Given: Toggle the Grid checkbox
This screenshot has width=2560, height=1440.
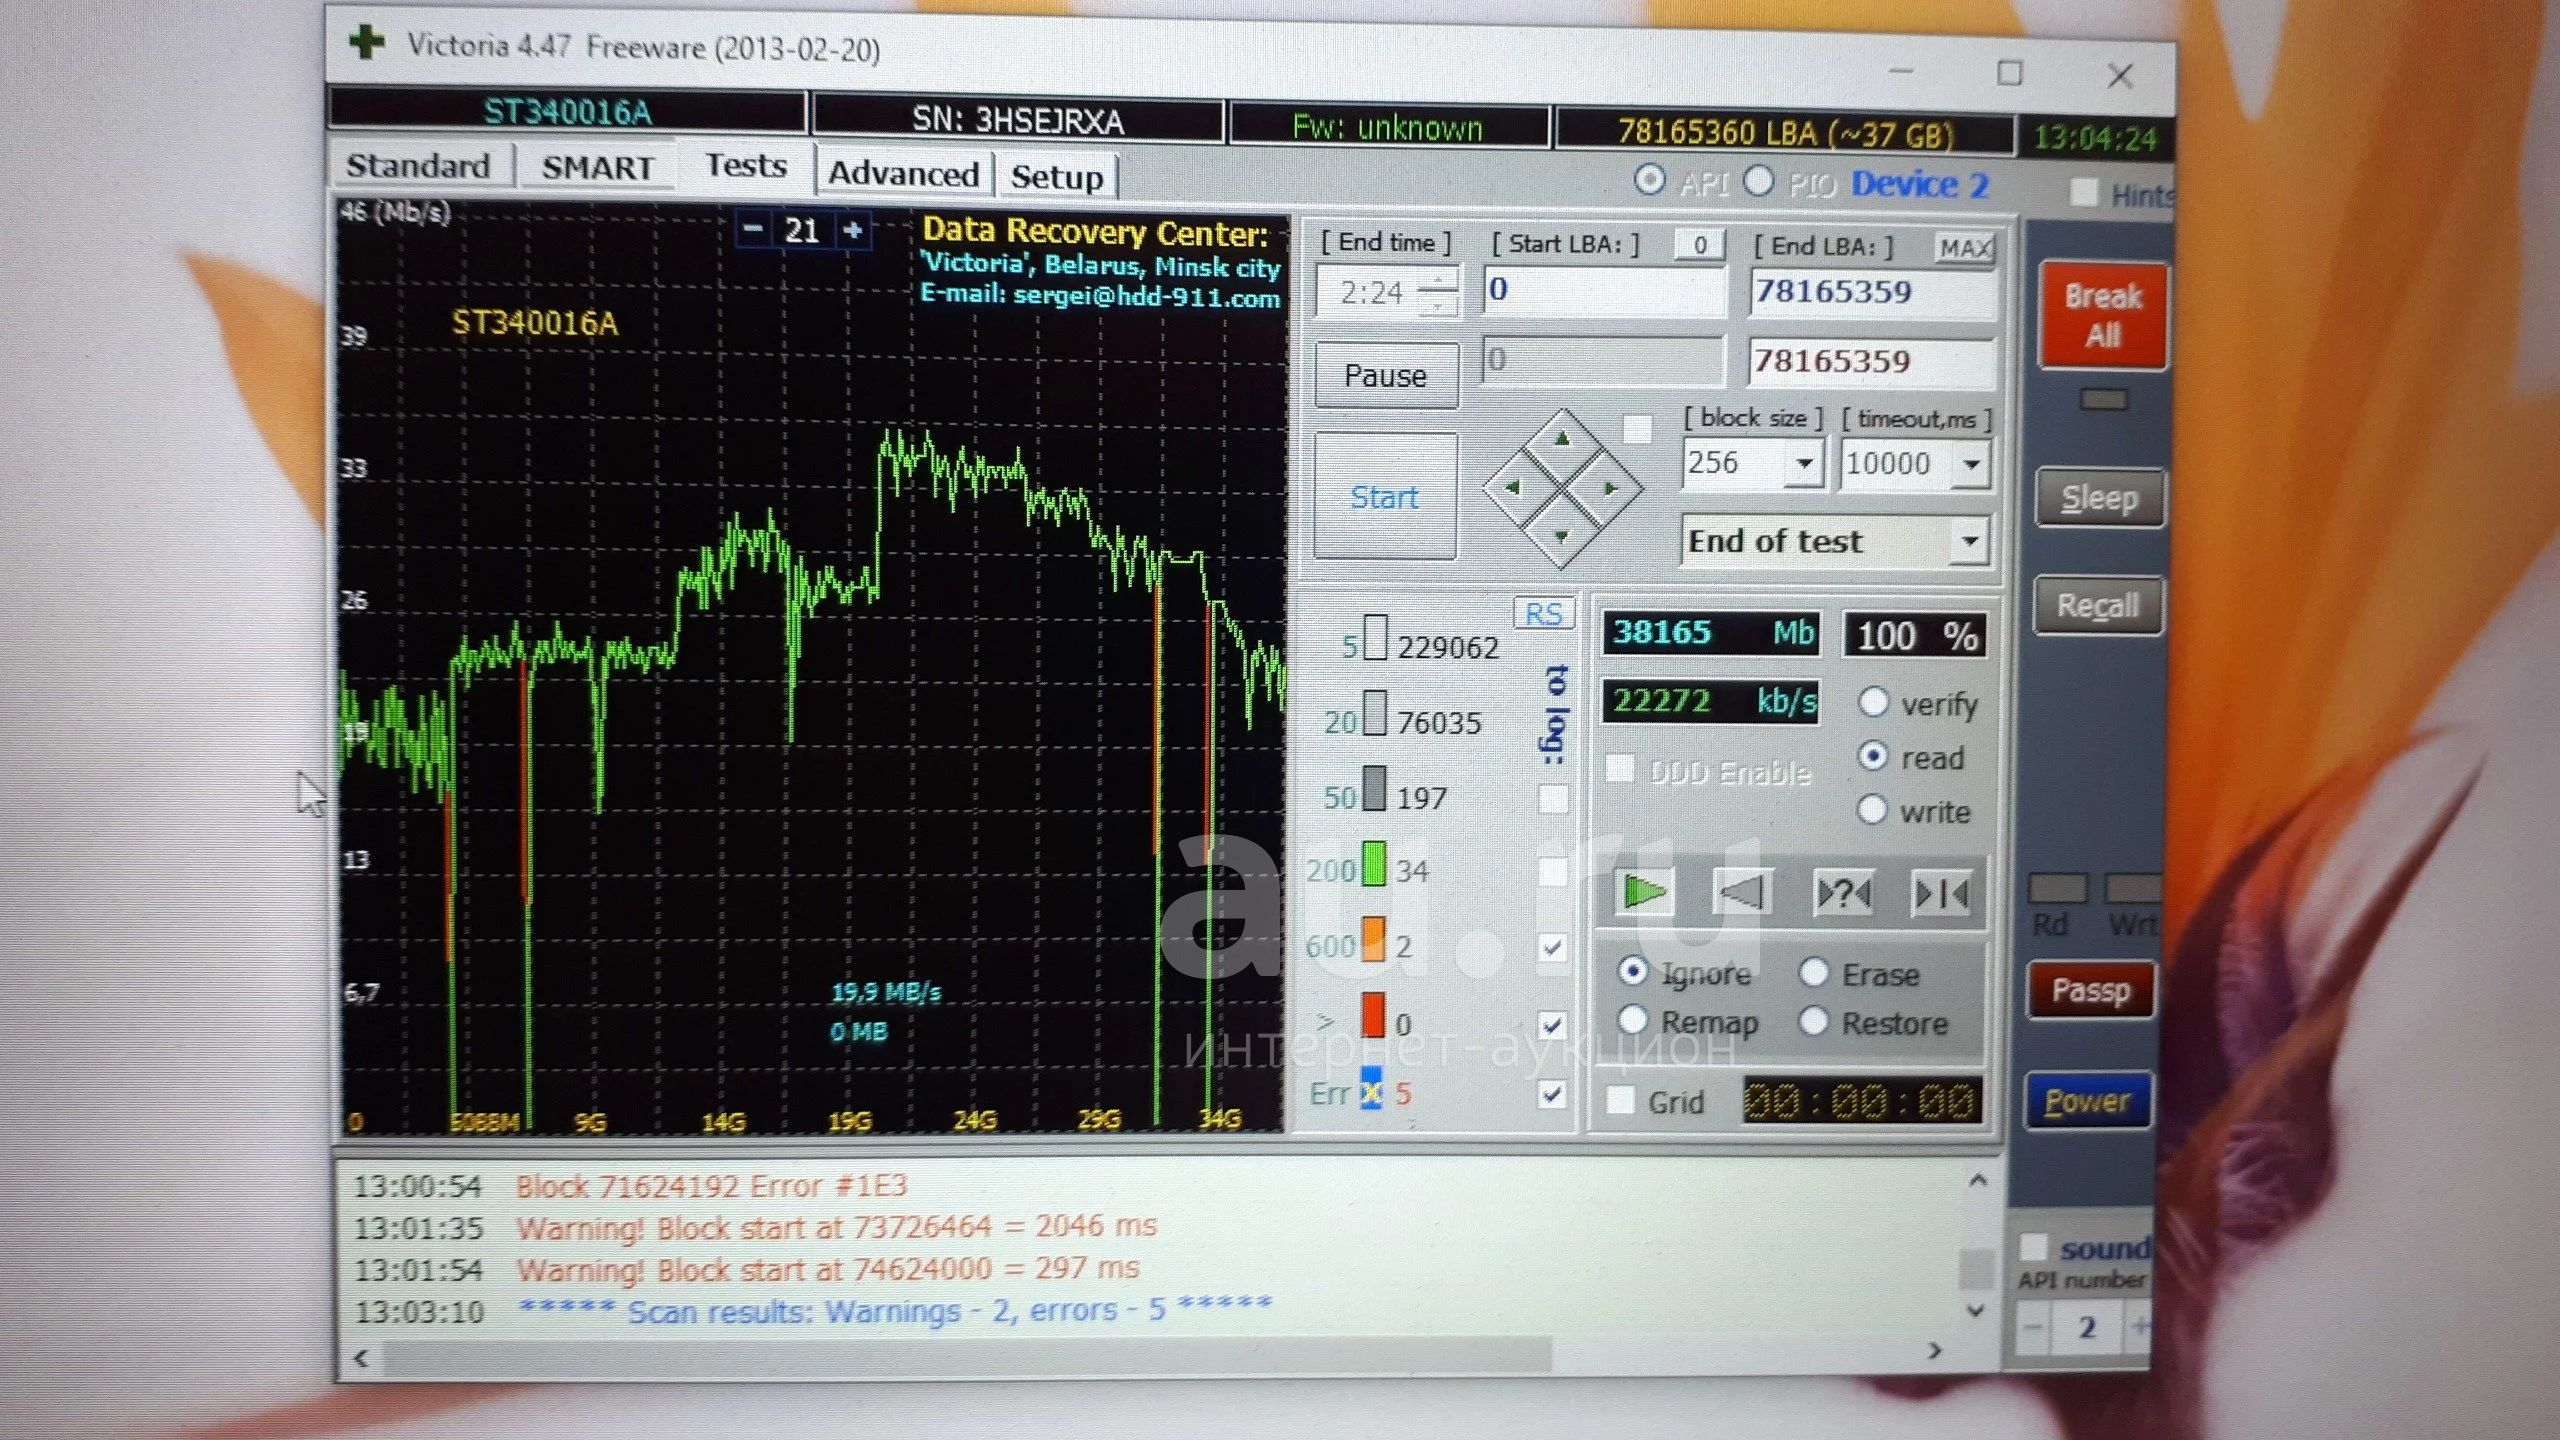Looking at the screenshot, I should coord(1621,1100).
